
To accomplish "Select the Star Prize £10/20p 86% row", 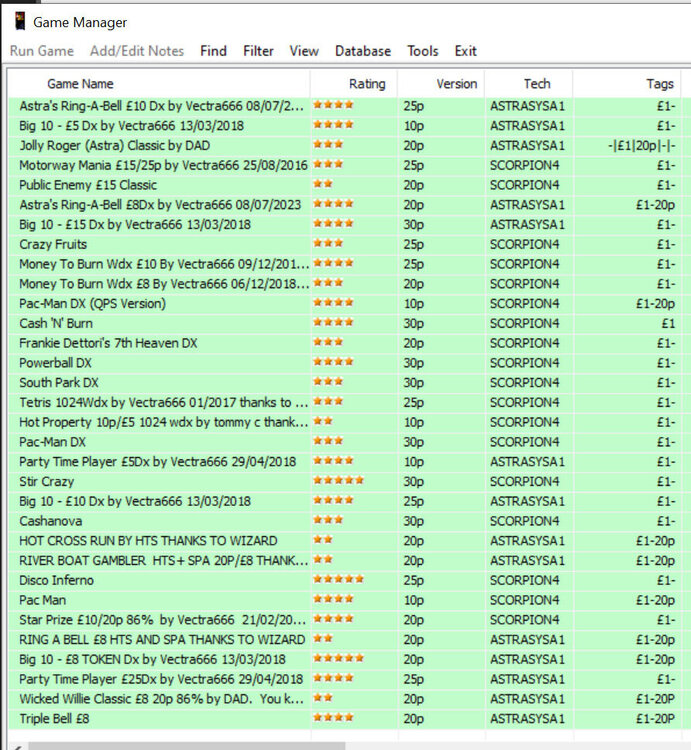I will click(349, 620).
